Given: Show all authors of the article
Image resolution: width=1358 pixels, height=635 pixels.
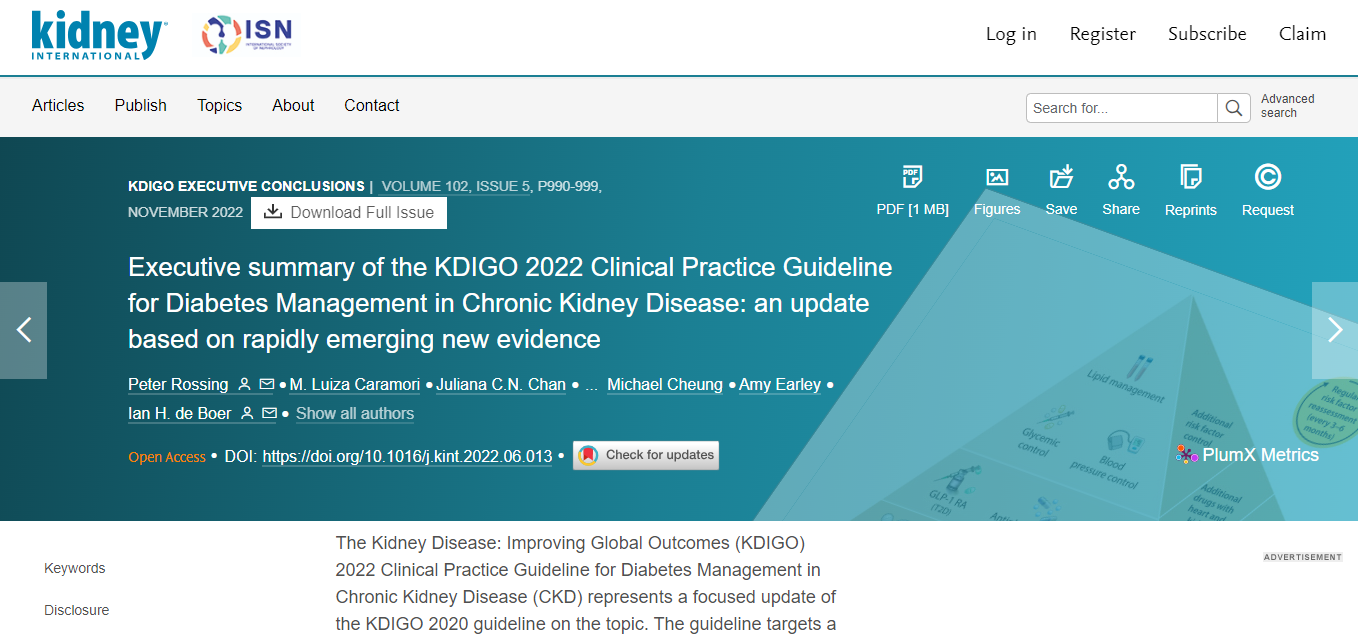Looking at the screenshot, I should tap(354, 413).
